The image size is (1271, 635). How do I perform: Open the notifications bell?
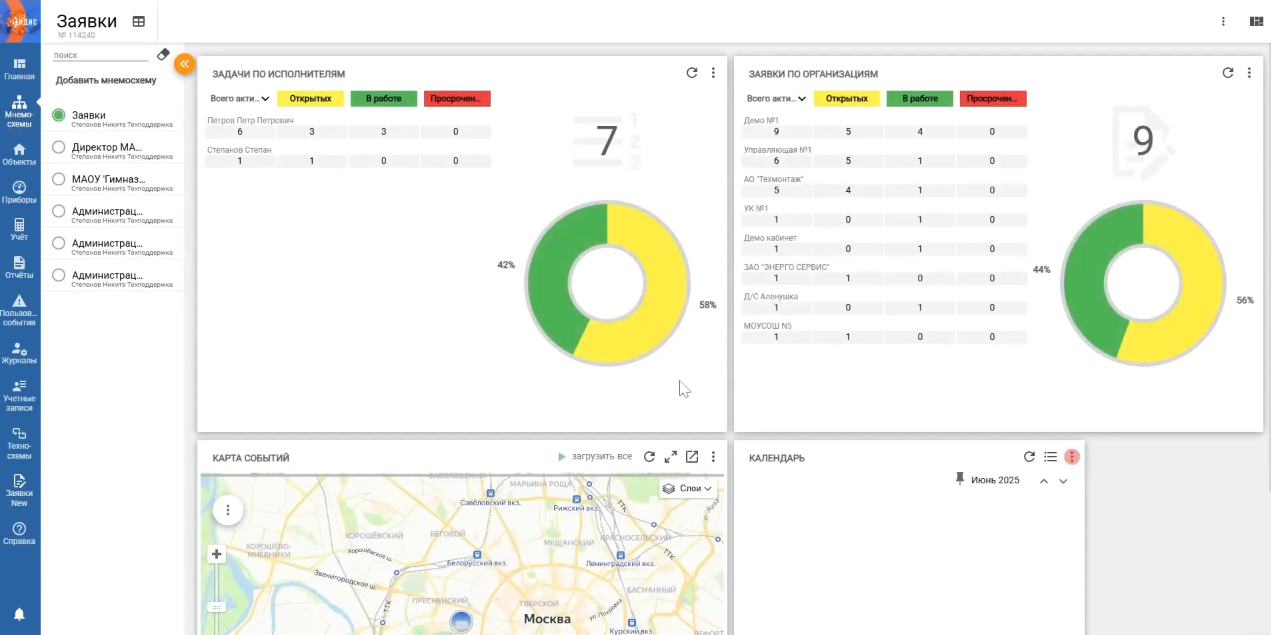[19, 613]
